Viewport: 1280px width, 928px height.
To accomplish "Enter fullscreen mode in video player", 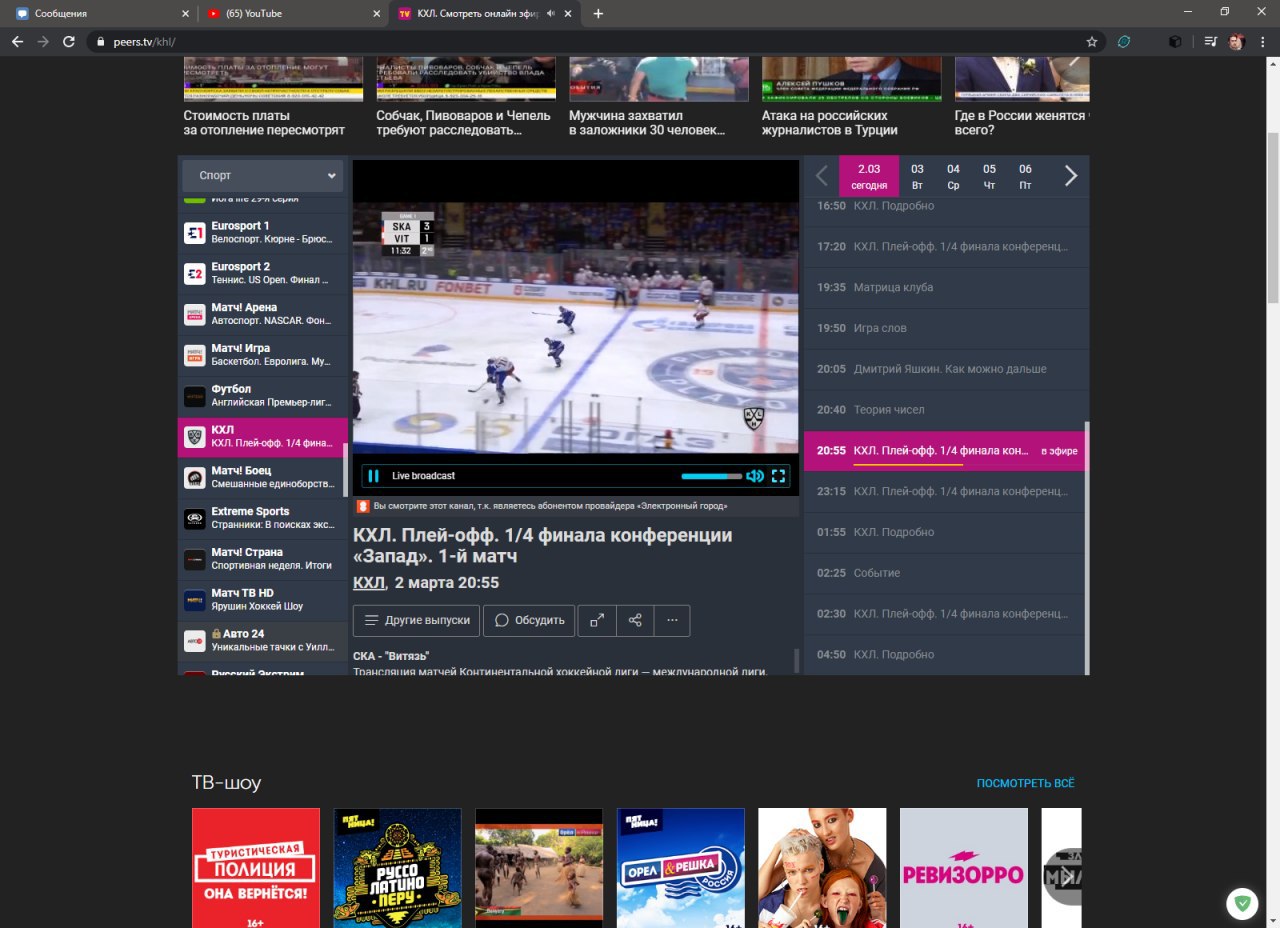I will [779, 476].
